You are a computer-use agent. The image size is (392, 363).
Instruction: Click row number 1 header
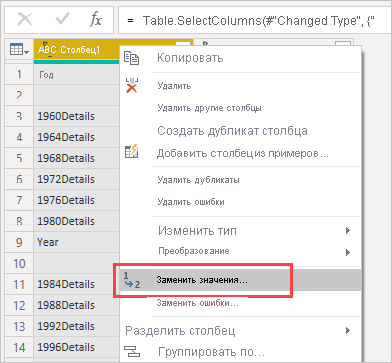click(x=19, y=74)
